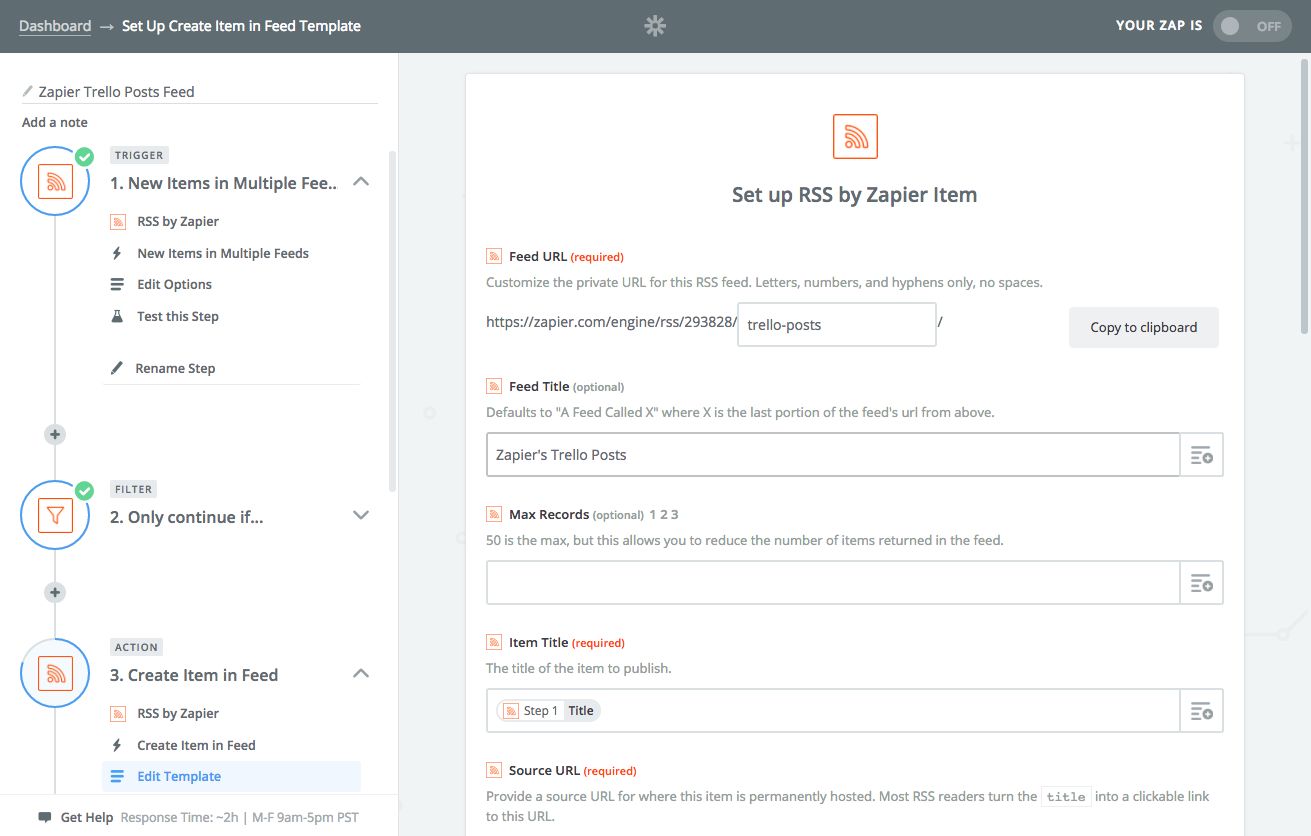Add a step using plus after step 1
The width and height of the screenshot is (1311, 836).
point(55,434)
